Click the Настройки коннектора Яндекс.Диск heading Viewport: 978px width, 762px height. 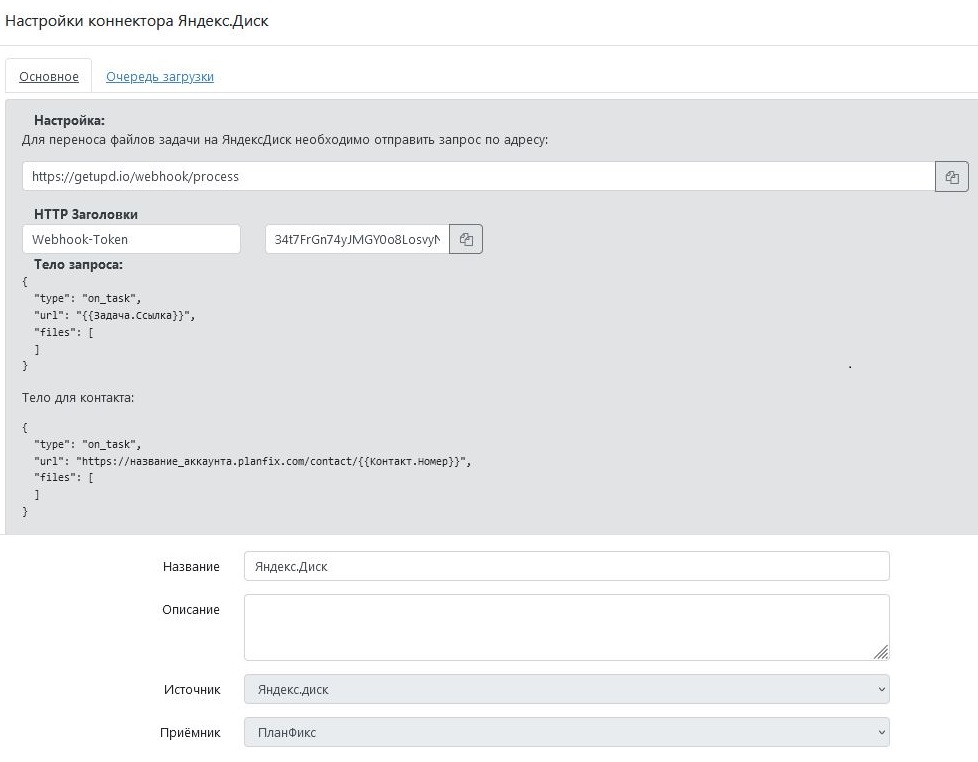[x=137, y=21]
